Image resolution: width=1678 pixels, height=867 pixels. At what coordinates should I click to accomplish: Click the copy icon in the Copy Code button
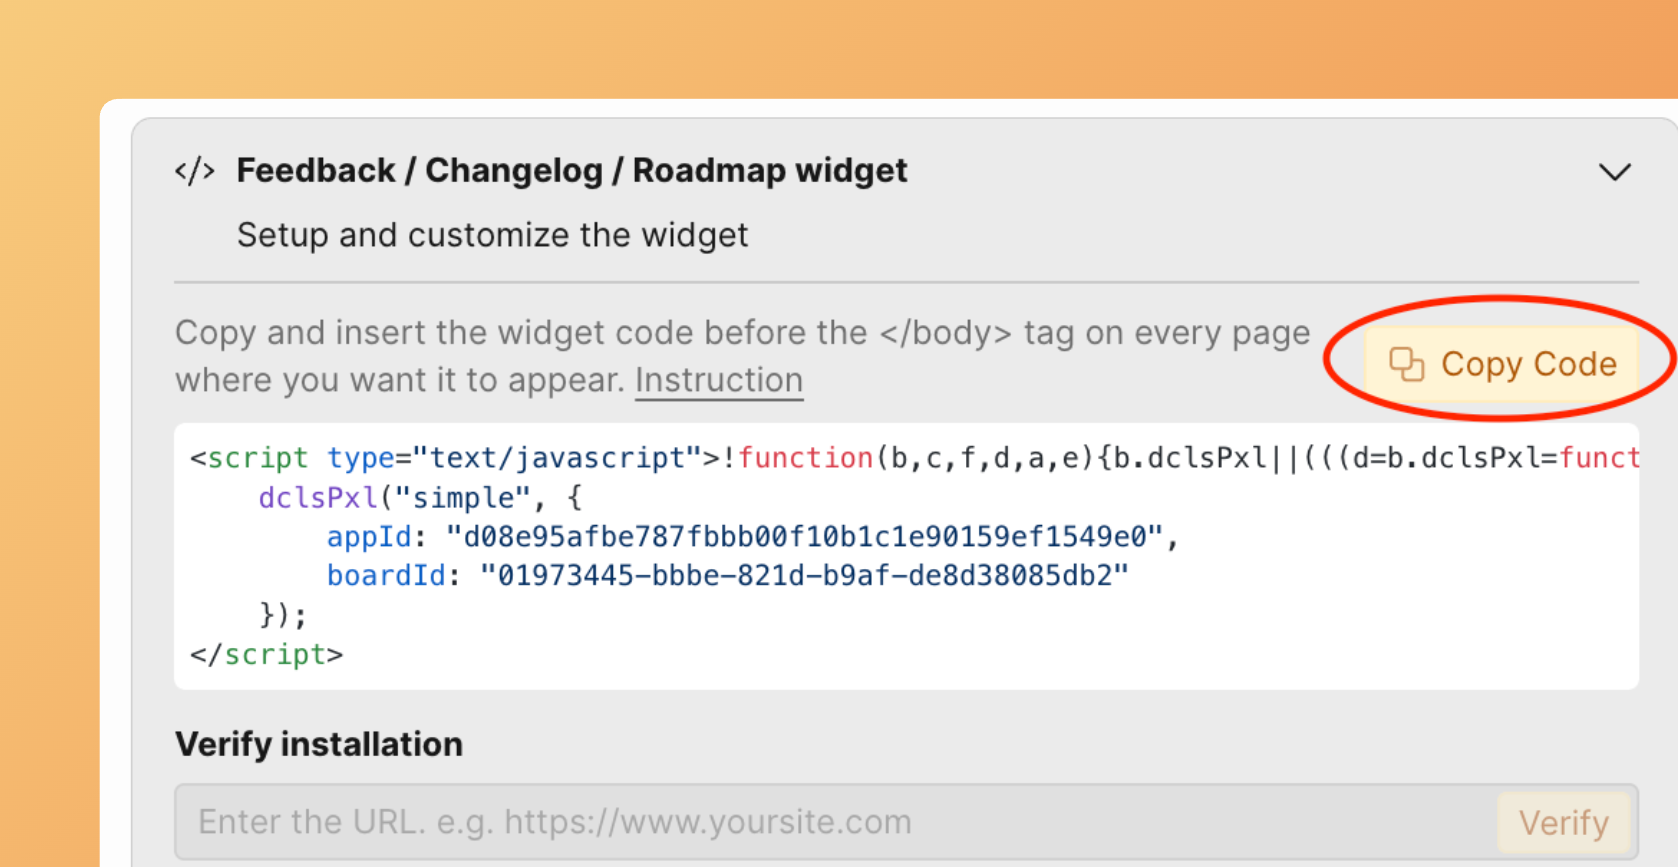[1406, 364]
